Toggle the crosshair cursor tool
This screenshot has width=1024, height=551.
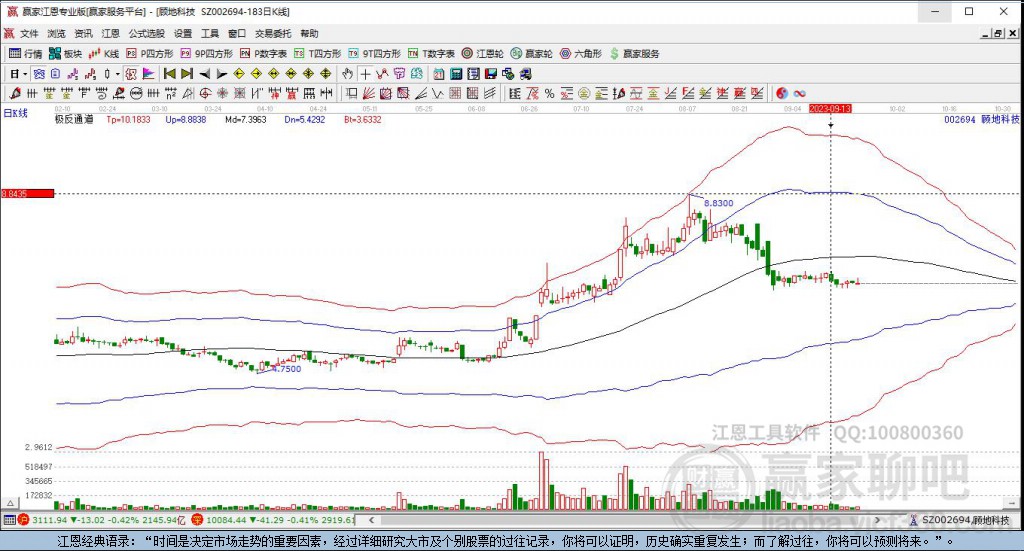pos(365,74)
